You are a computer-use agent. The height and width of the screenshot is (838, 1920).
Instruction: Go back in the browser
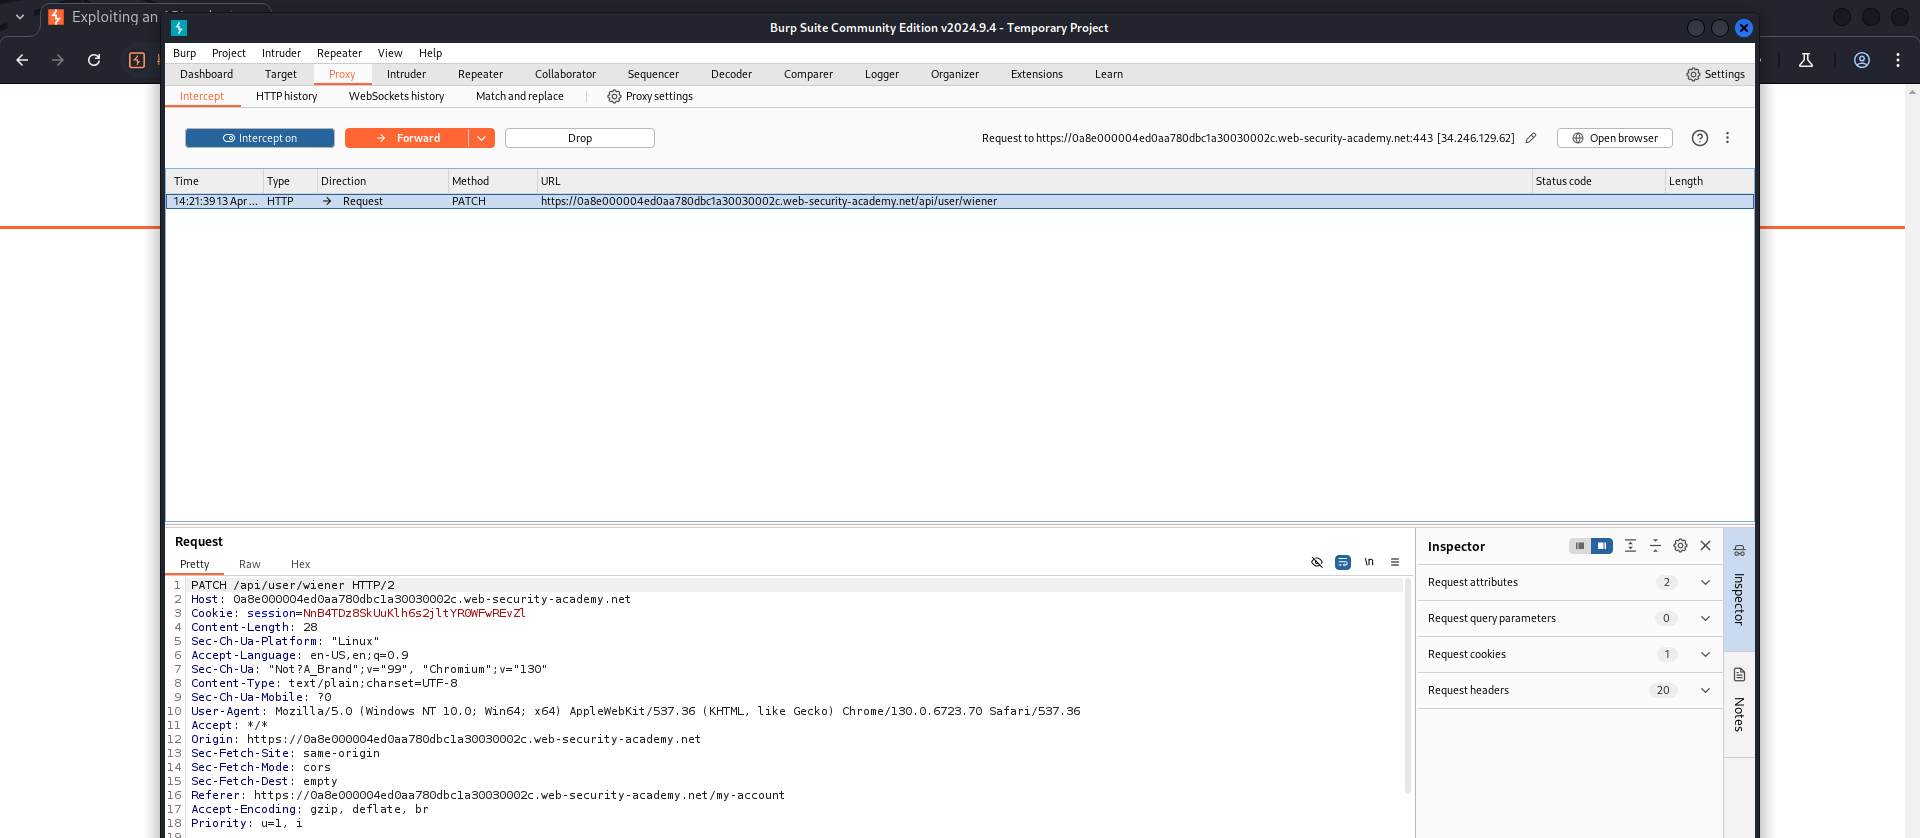tap(22, 60)
